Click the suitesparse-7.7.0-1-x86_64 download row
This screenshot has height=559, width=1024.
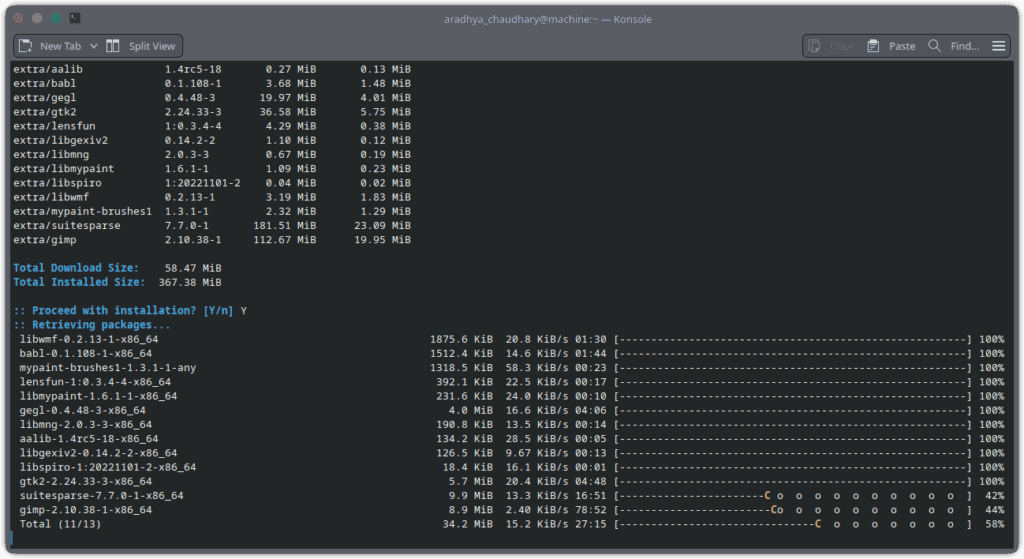pos(511,496)
